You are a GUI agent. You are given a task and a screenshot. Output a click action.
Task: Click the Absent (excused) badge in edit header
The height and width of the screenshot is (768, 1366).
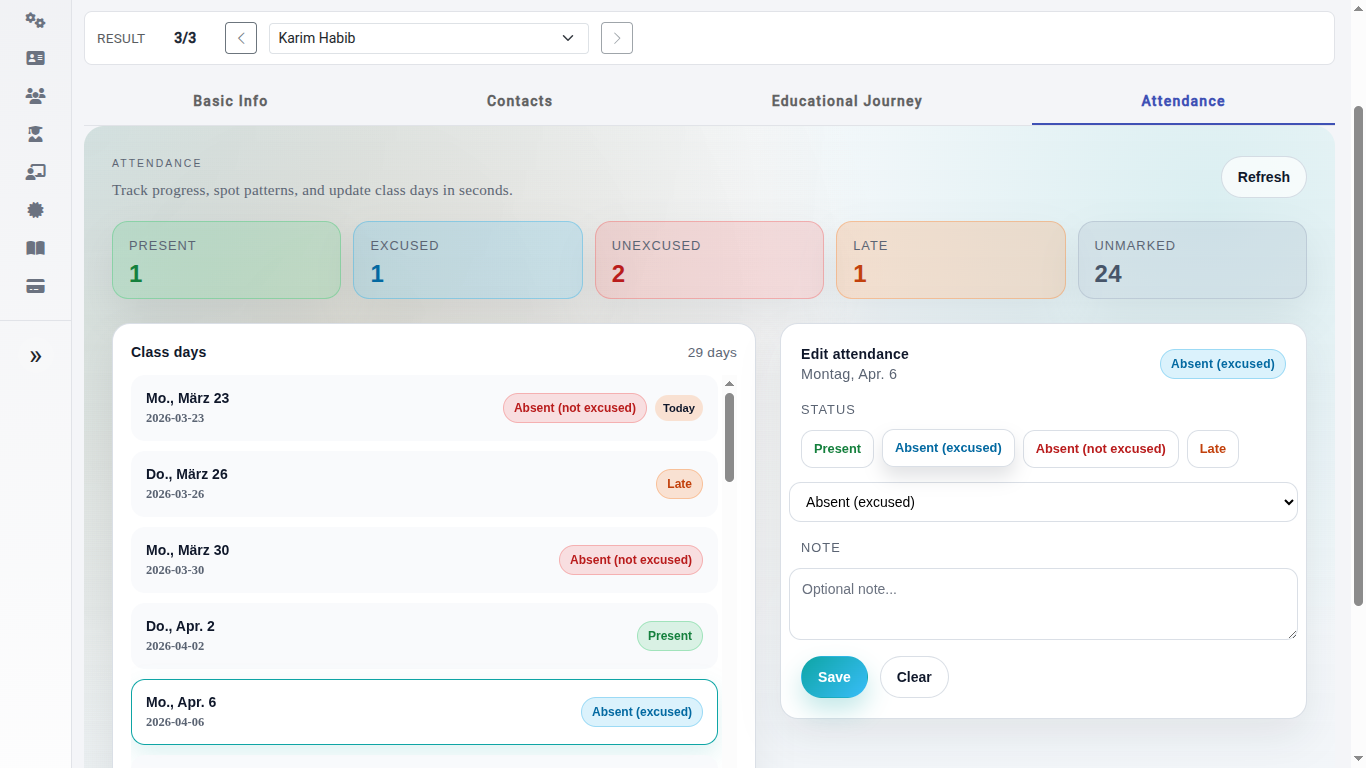click(x=1223, y=364)
